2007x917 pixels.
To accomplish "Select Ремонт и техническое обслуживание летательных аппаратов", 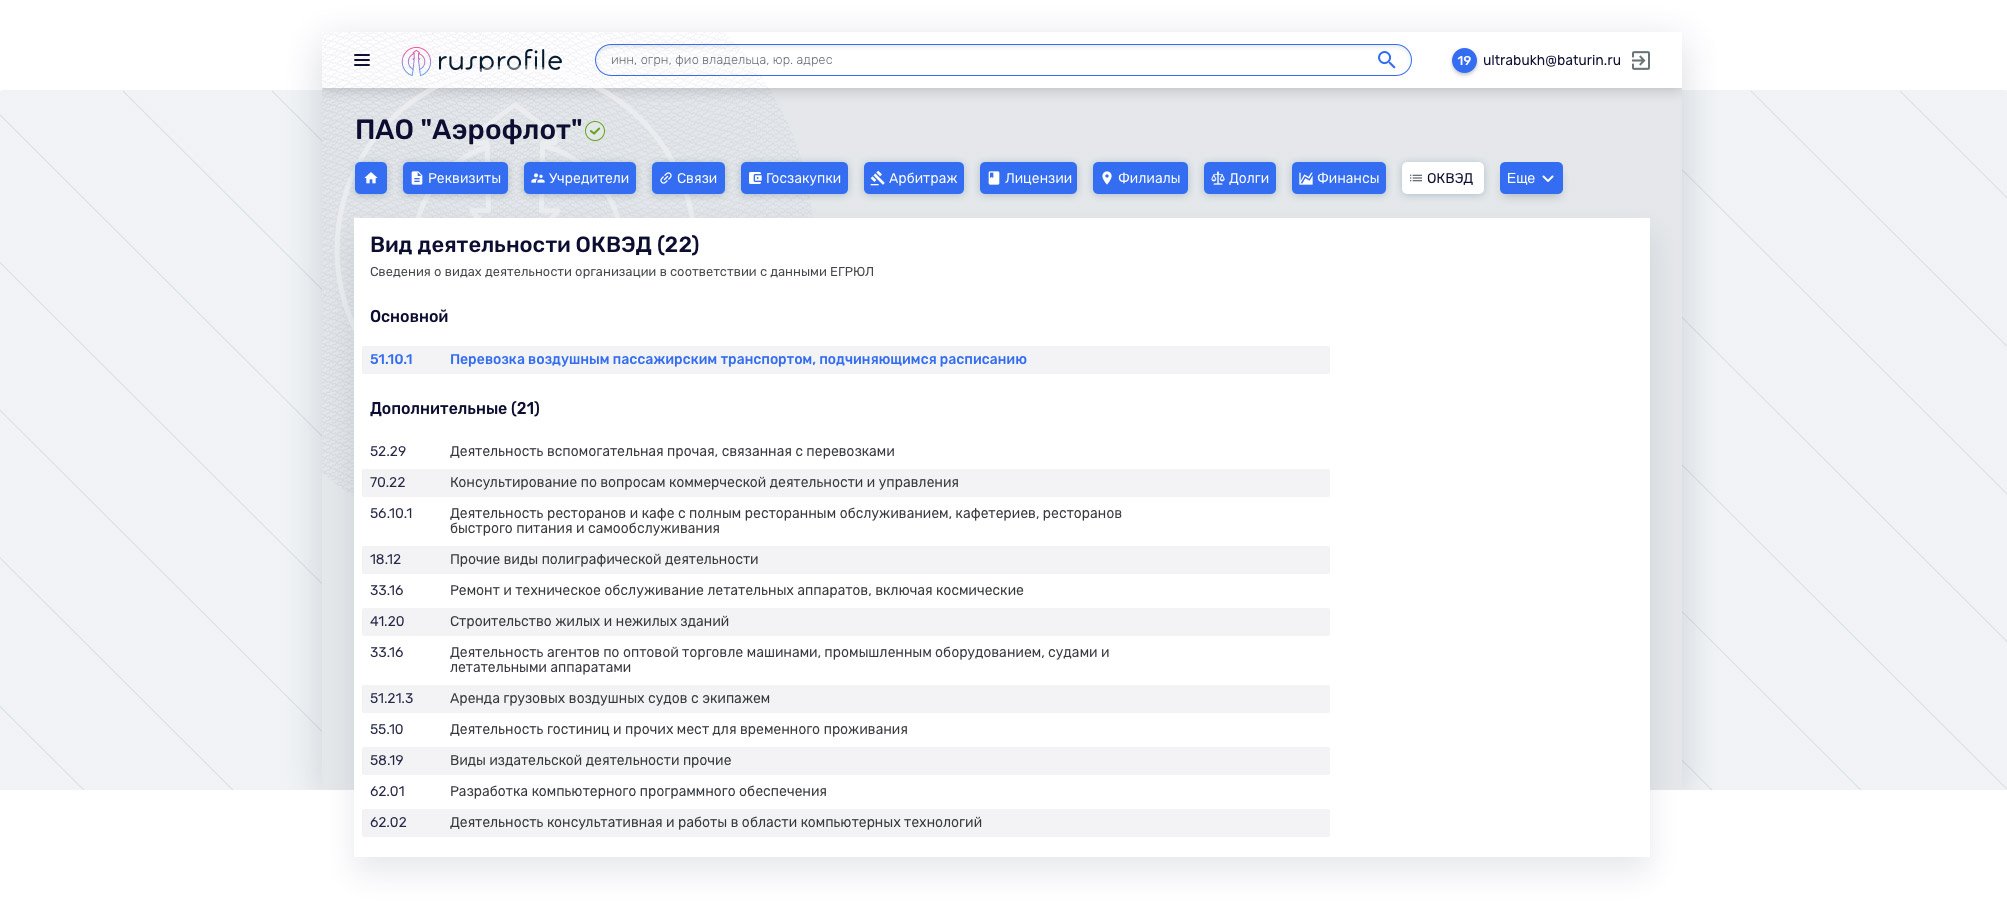I will 737,590.
